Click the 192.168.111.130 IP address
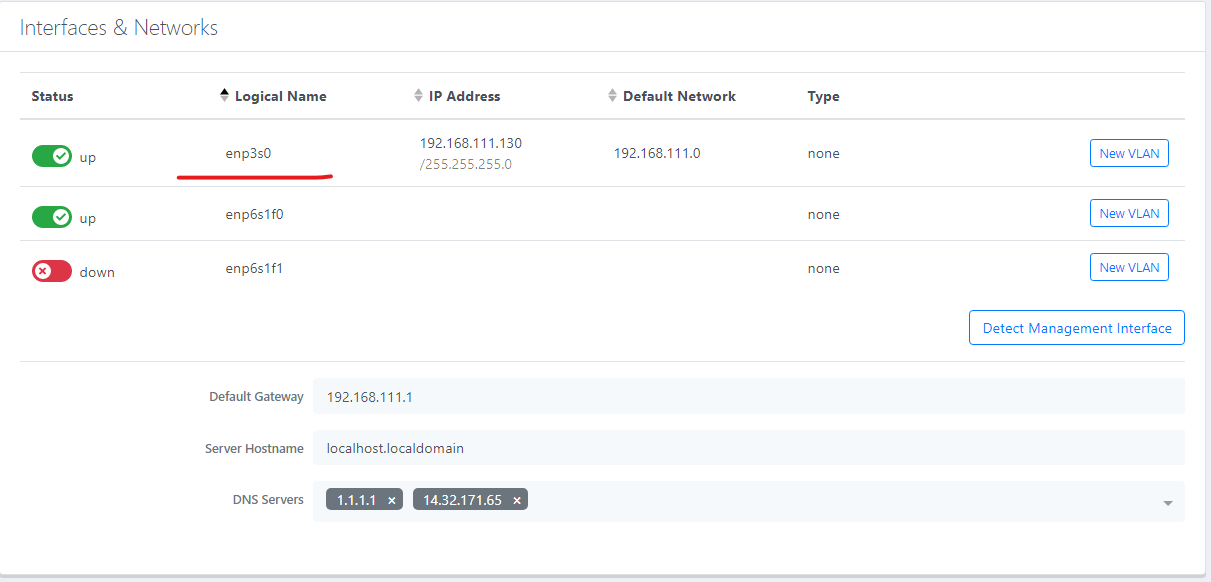Image resolution: width=1211 pixels, height=582 pixels. pos(470,143)
